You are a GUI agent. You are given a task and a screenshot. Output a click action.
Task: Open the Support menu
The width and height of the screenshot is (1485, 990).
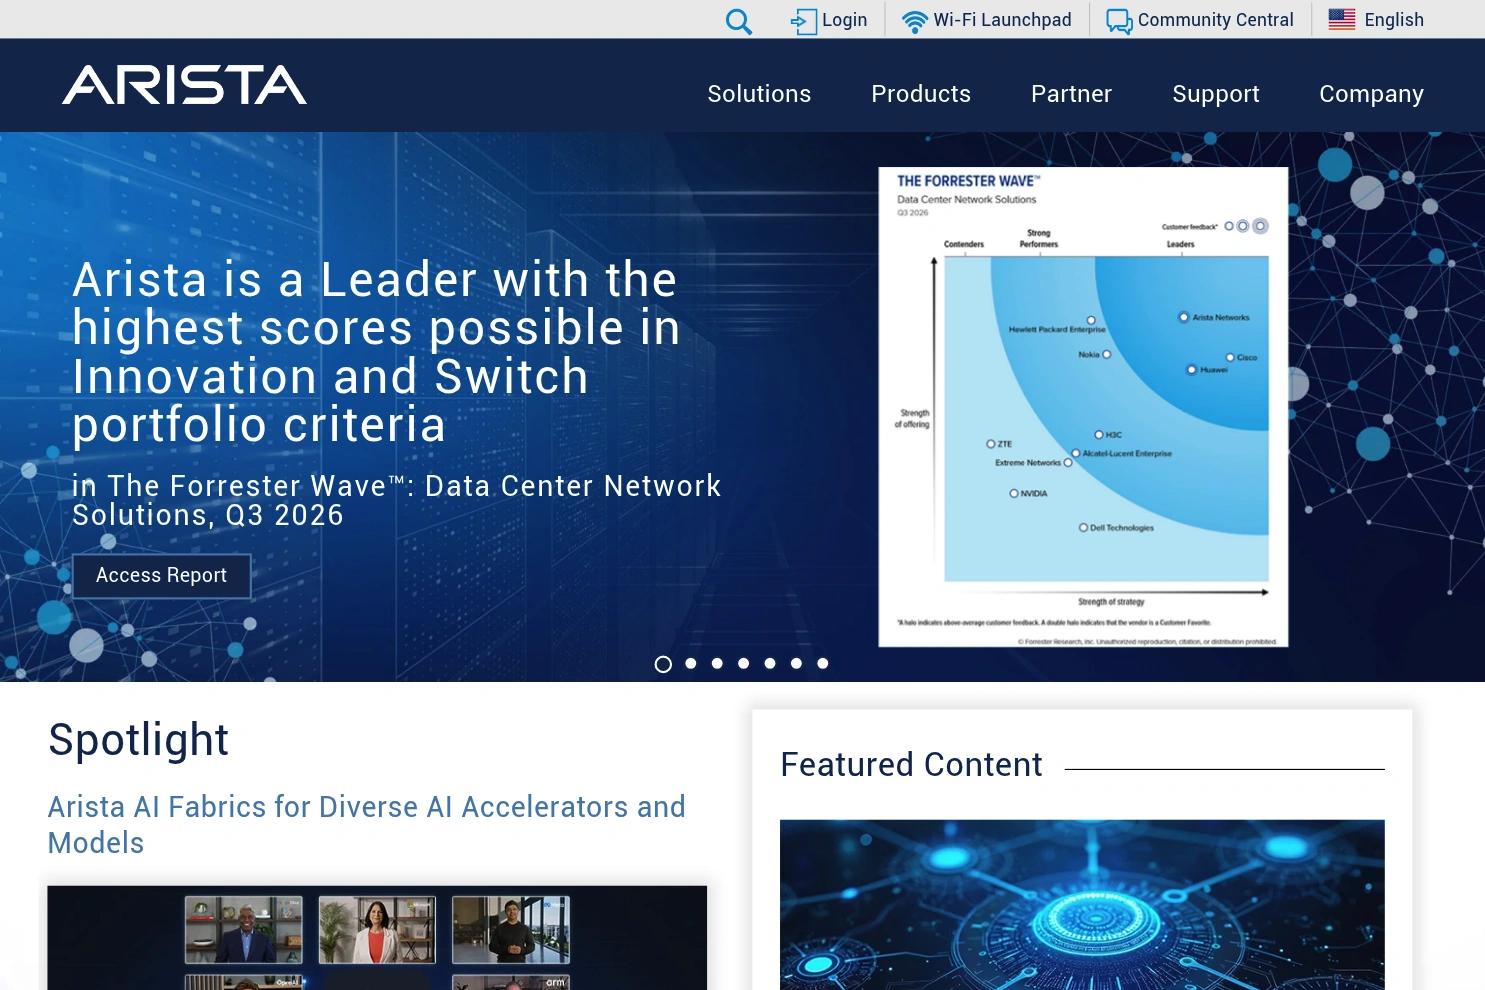point(1216,94)
